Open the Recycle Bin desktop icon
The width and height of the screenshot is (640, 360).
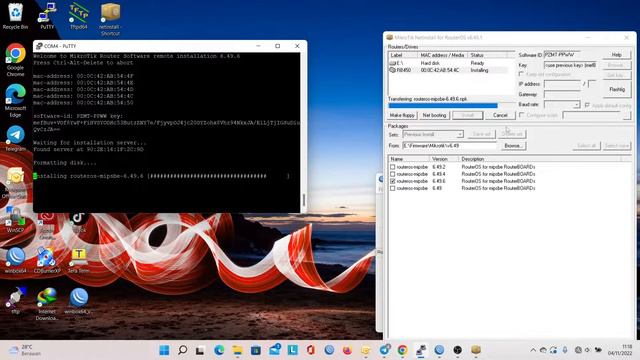pos(15,16)
